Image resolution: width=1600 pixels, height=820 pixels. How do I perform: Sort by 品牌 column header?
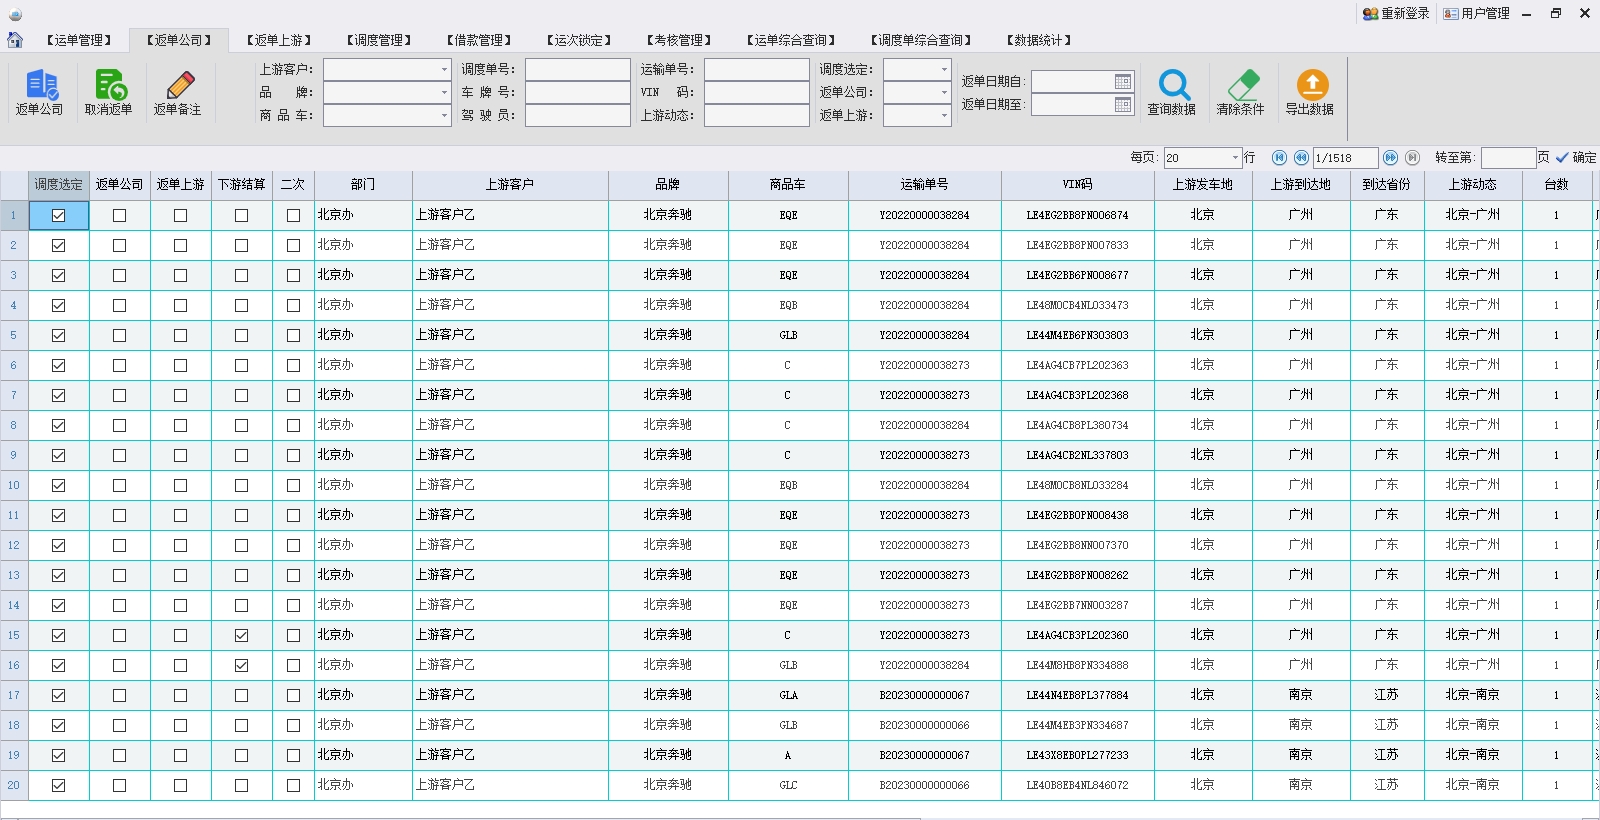click(668, 185)
